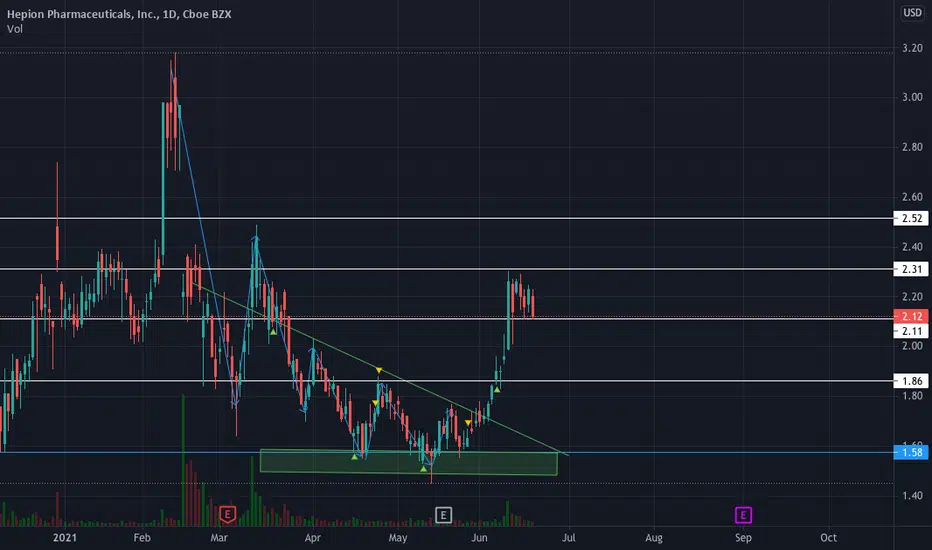Click the May label on time axis
Image resolution: width=932 pixels, height=550 pixels.
[x=398, y=538]
